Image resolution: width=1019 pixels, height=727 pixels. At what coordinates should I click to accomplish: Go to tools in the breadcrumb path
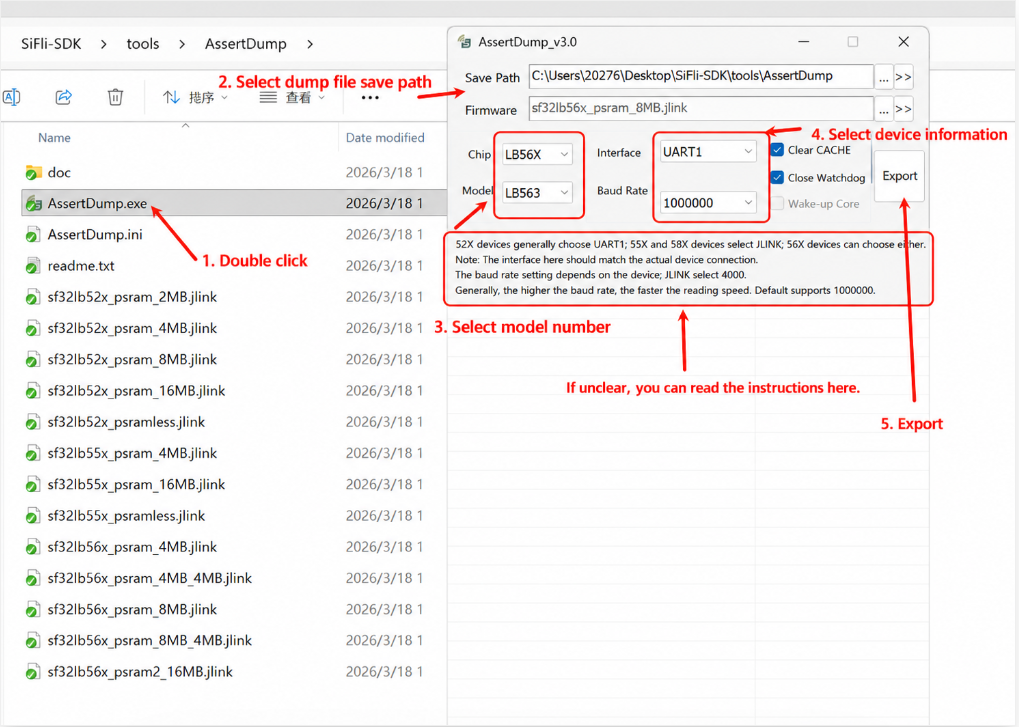pos(143,44)
